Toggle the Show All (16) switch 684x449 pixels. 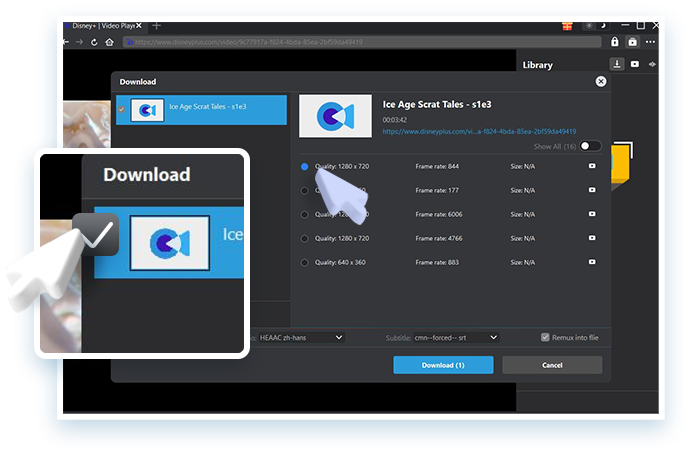[589, 146]
